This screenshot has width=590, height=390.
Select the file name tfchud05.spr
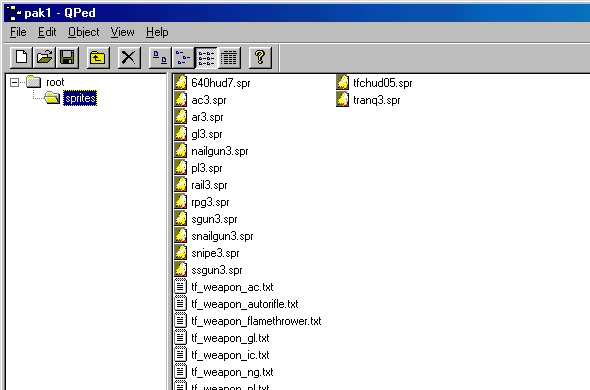click(383, 83)
